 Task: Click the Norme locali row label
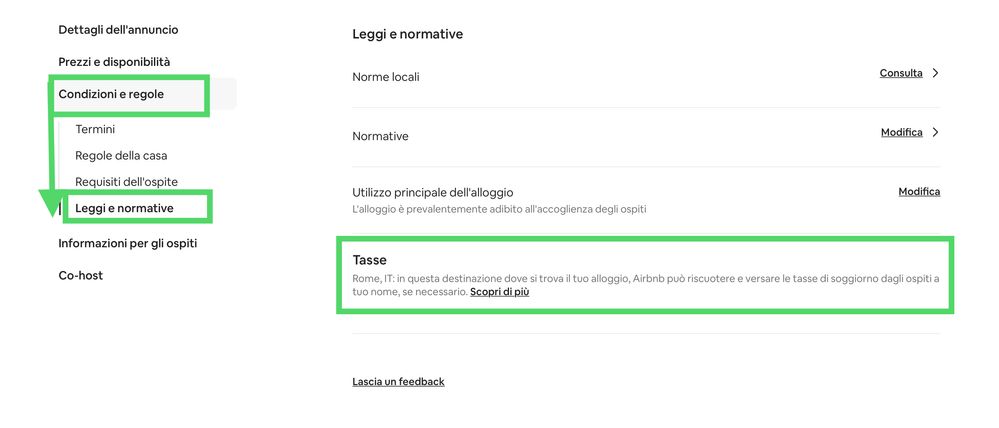[x=386, y=77]
